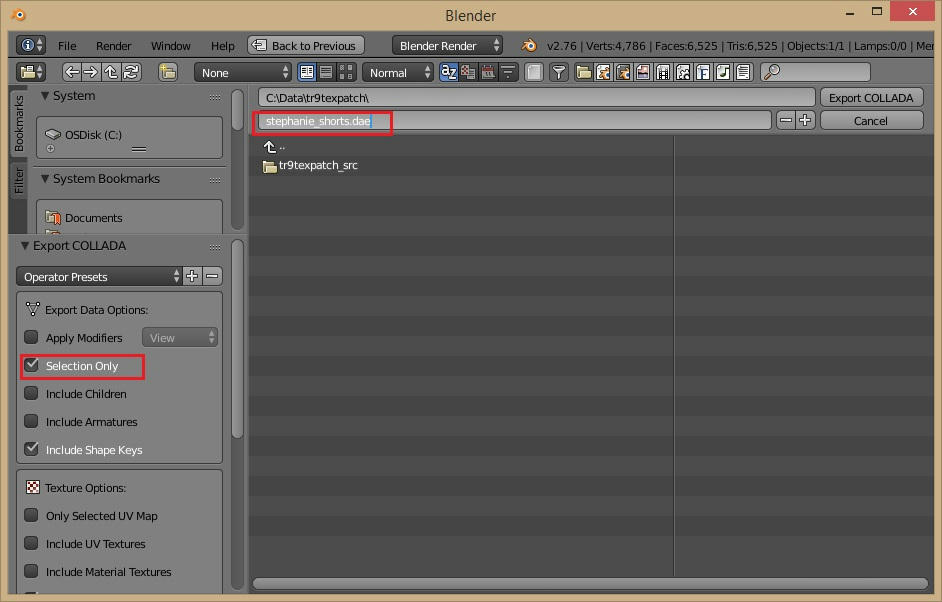Enable Only Selected UV Map checkbox
Viewport: 942px width, 602px height.
(x=31, y=515)
